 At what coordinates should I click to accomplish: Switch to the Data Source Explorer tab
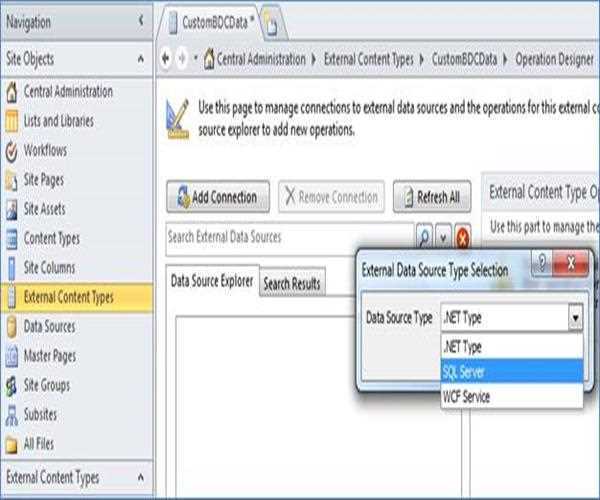(x=213, y=281)
